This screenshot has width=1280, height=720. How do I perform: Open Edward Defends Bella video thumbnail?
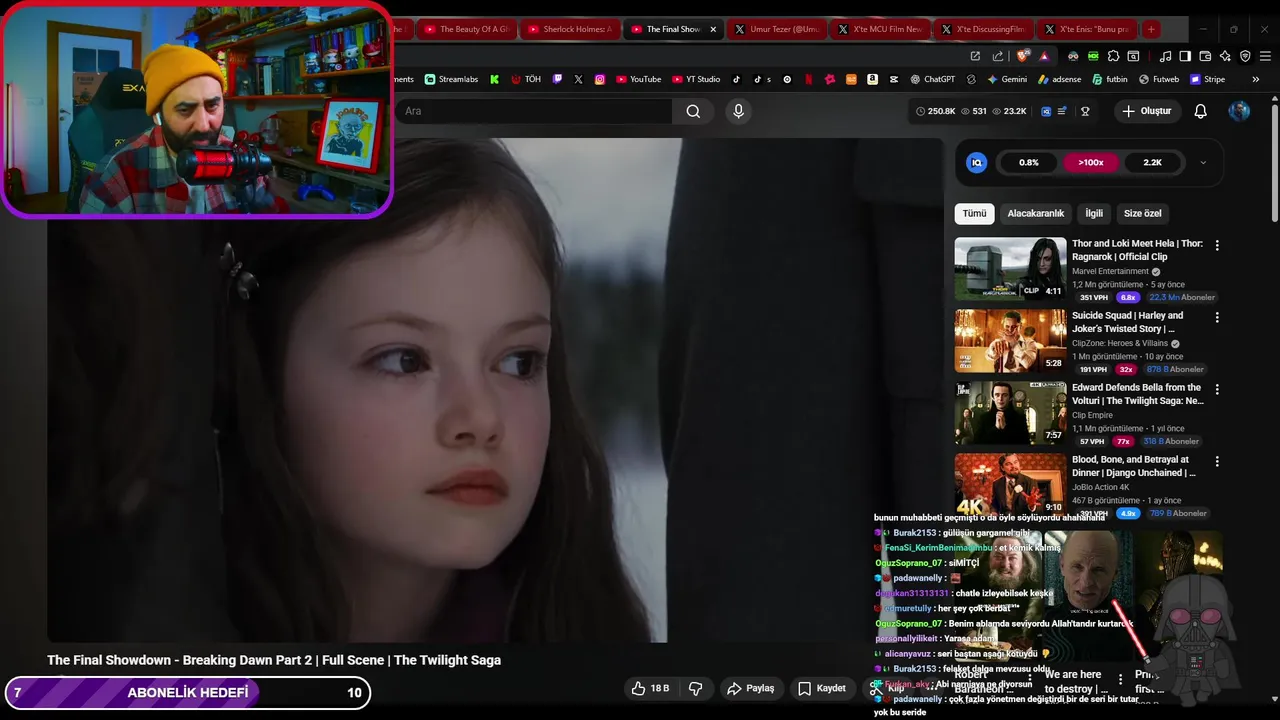pos(1010,412)
